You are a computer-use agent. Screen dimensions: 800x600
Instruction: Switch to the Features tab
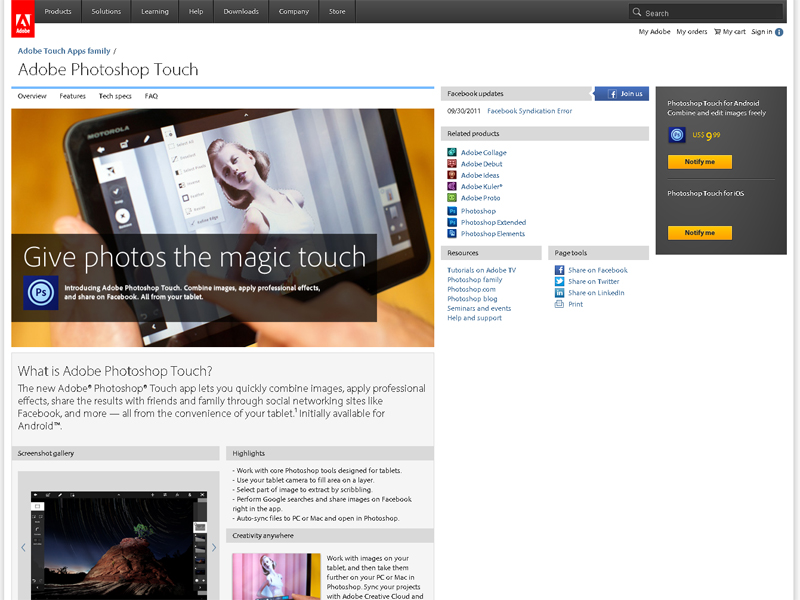click(x=72, y=96)
